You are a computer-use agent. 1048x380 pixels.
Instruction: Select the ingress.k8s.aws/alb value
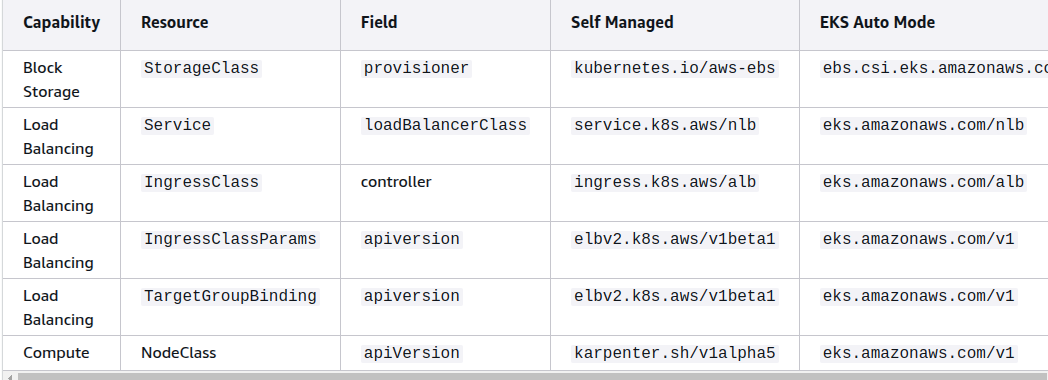pyautogui.click(x=665, y=182)
